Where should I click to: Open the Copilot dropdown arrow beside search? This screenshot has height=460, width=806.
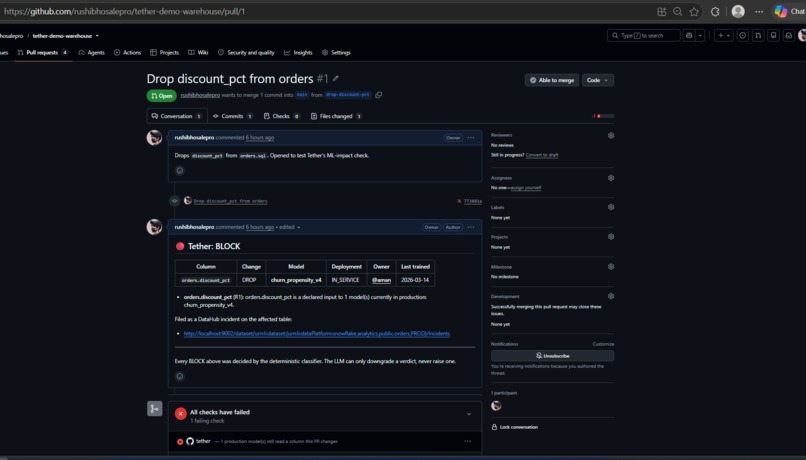[x=700, y=35]
